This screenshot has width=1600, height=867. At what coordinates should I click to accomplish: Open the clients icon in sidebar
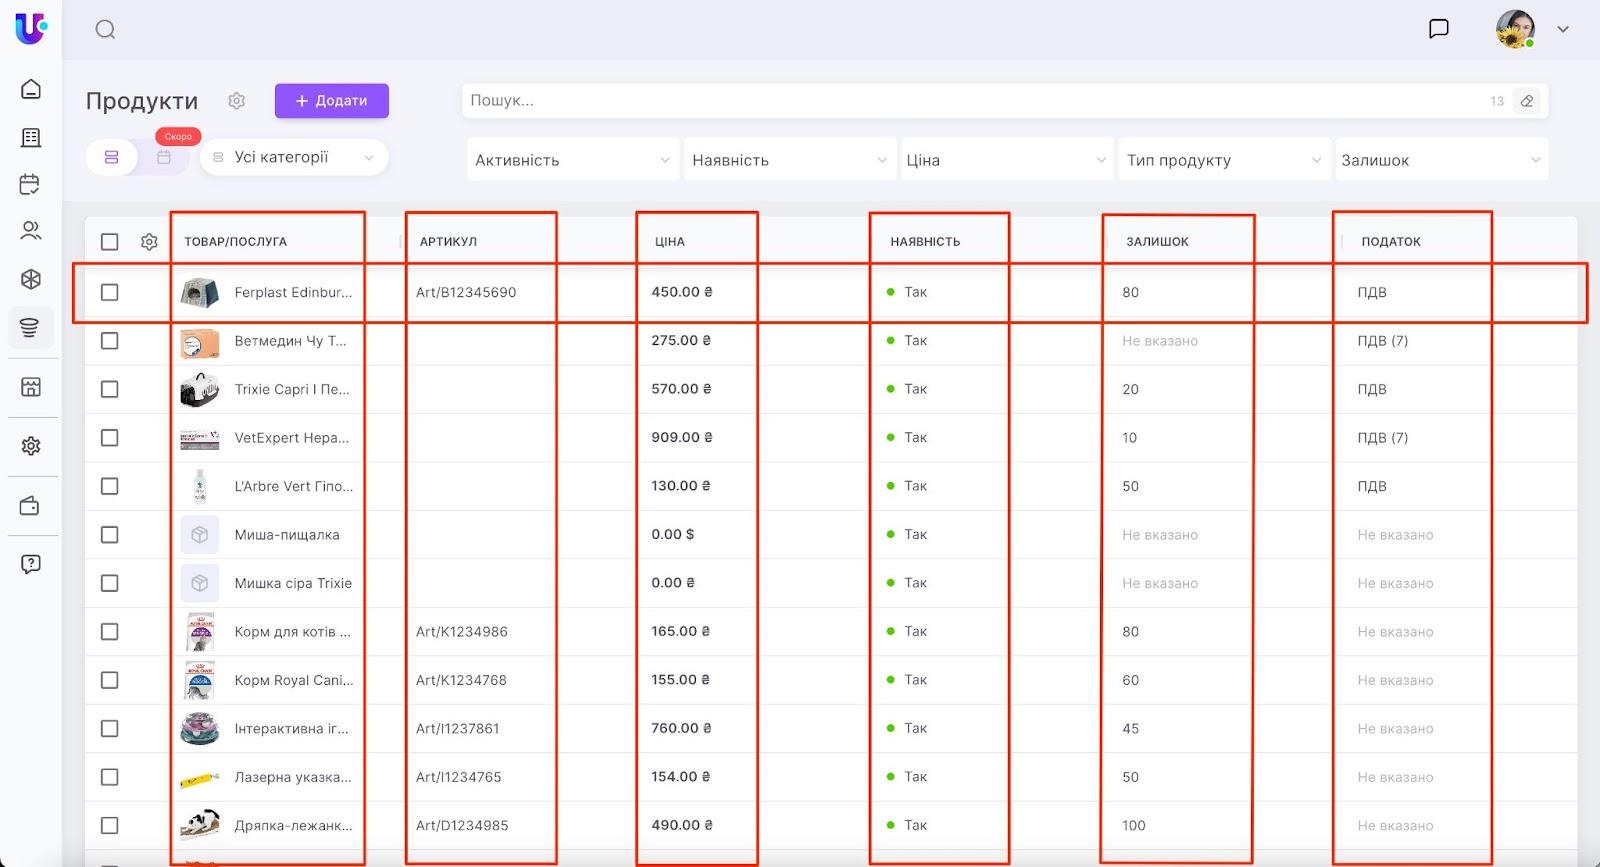tap(31, 231)
